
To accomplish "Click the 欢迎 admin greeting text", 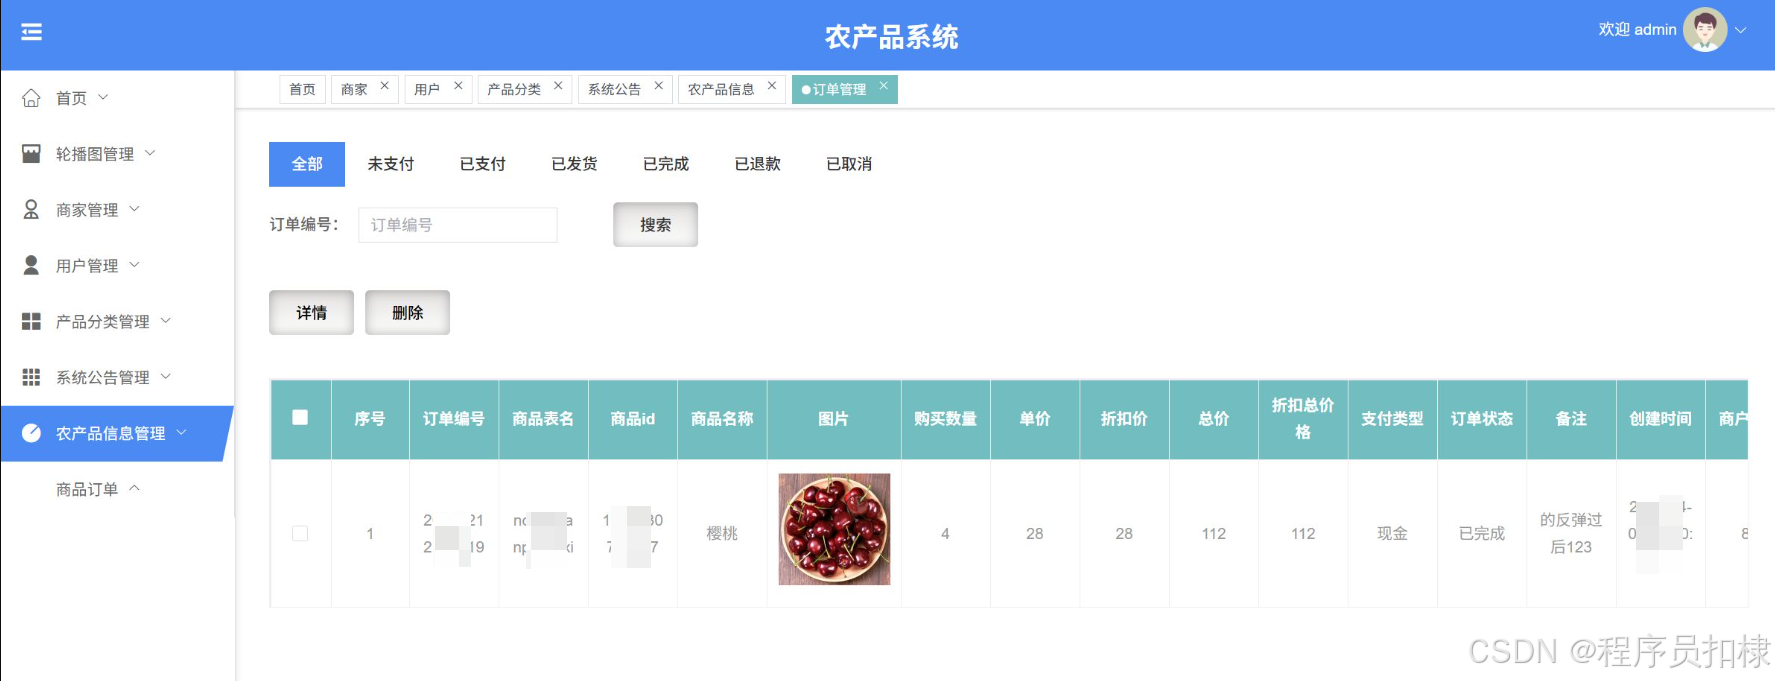I will (1637, 30).
